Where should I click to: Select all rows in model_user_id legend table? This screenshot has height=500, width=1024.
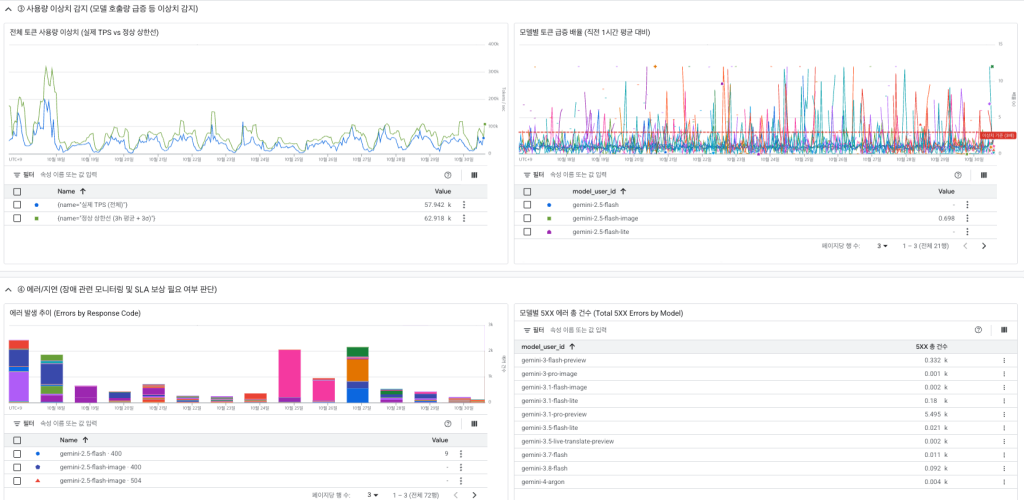click(x=527, y=192)
